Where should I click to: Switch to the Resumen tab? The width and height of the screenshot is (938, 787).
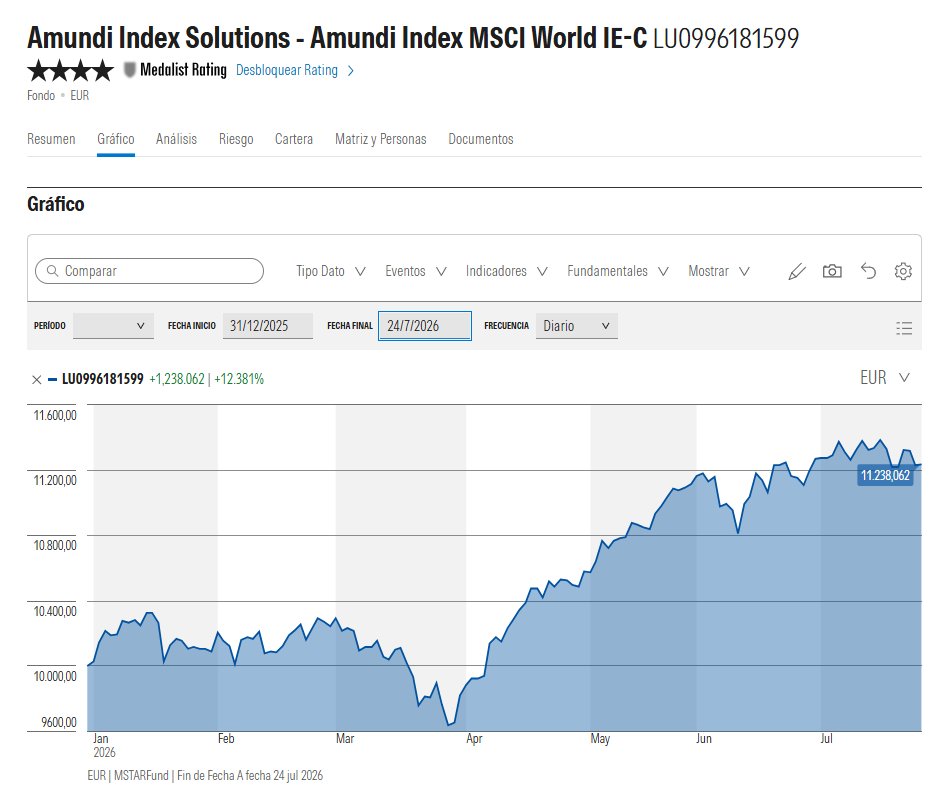(x=51, y=139)
